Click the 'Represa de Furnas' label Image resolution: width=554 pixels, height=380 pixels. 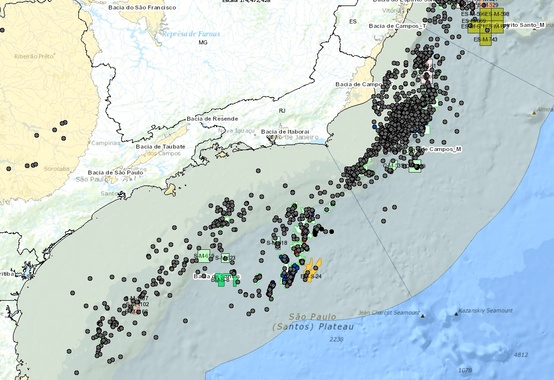tap(191, 34)
